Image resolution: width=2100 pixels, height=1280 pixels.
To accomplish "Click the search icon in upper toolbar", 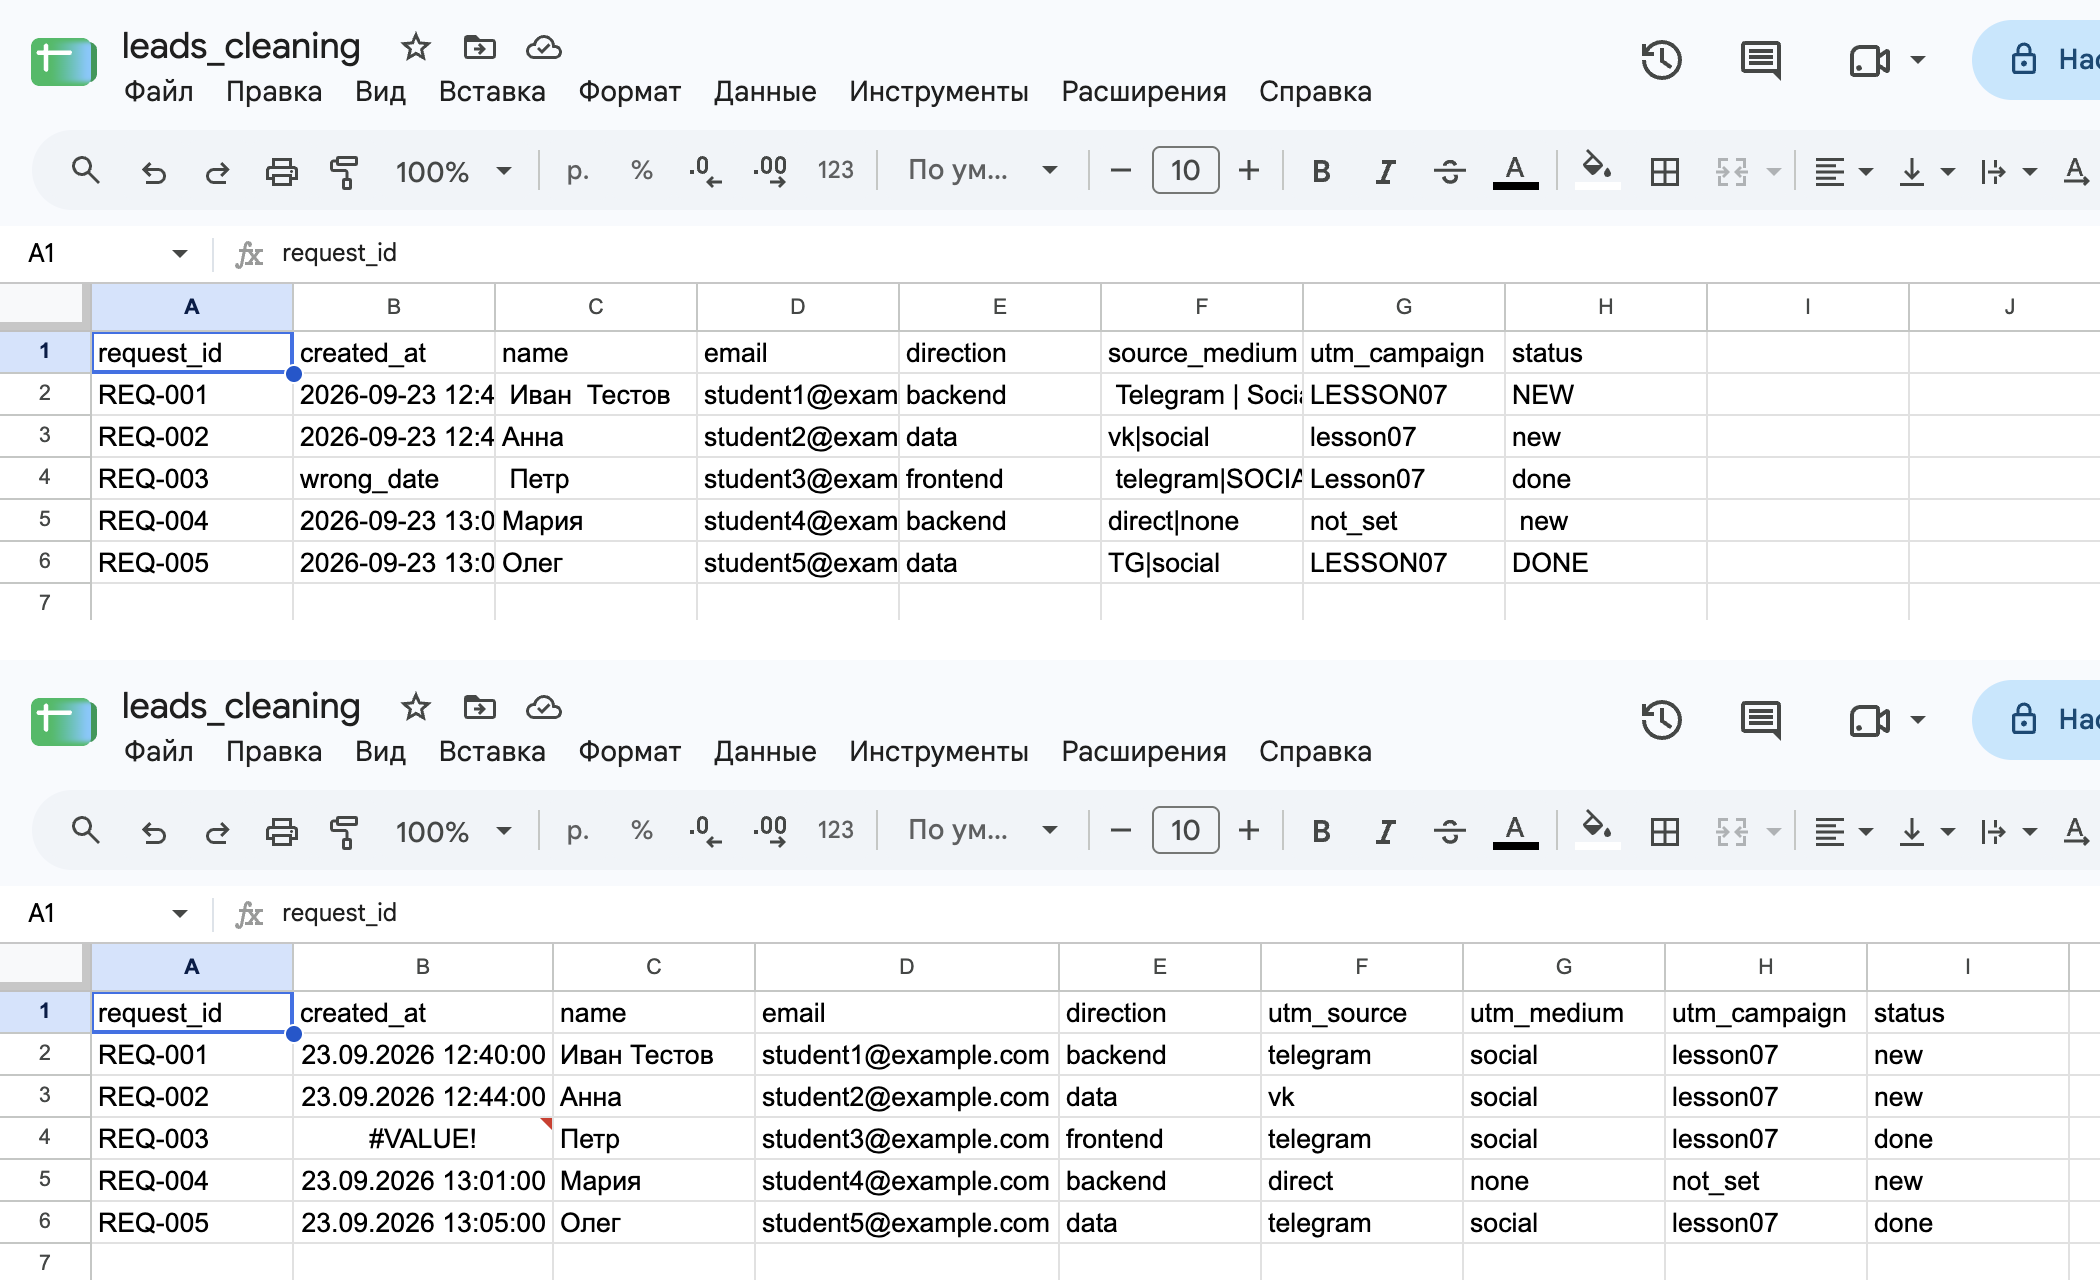I will (x=86, y=171).
